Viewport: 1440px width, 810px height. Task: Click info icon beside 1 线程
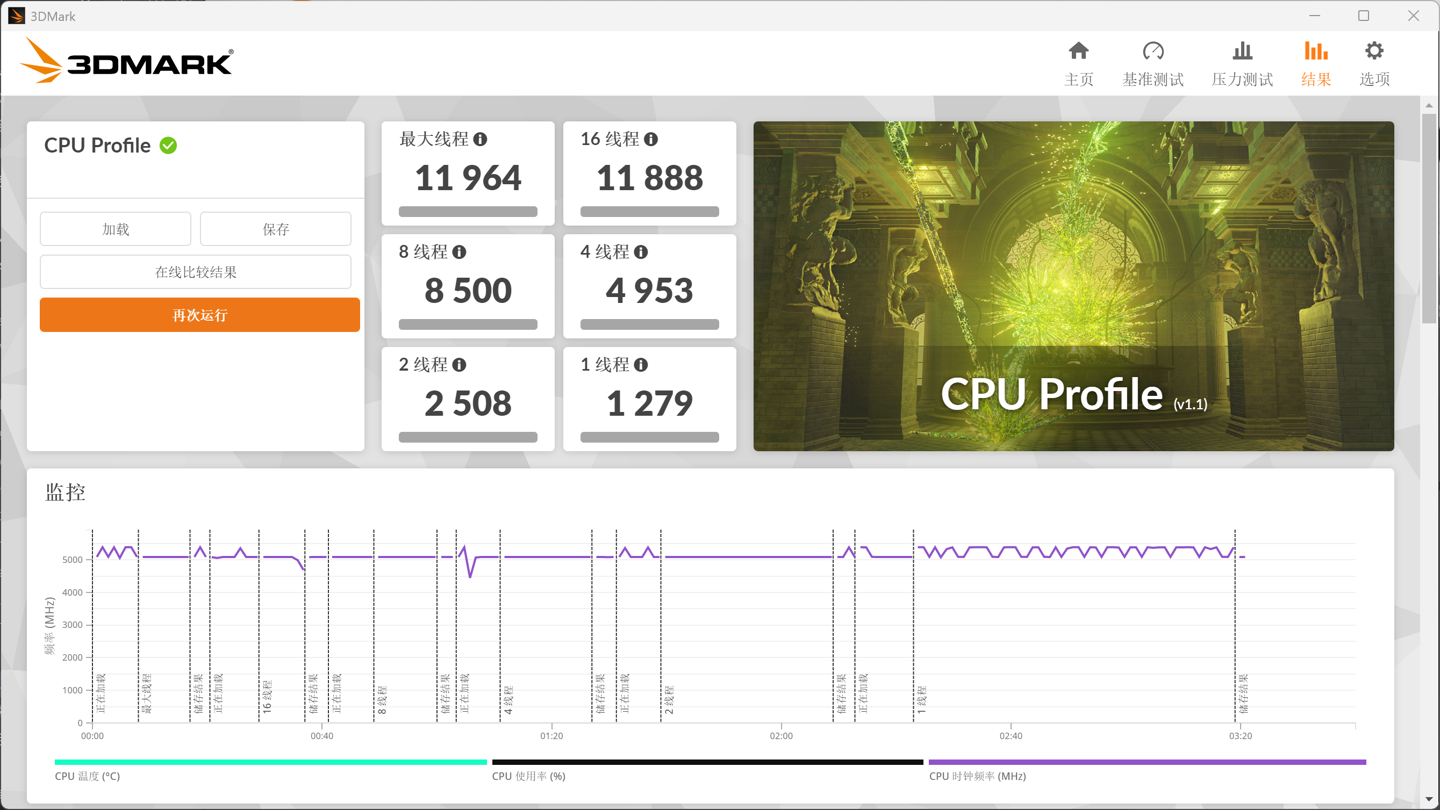641,365
